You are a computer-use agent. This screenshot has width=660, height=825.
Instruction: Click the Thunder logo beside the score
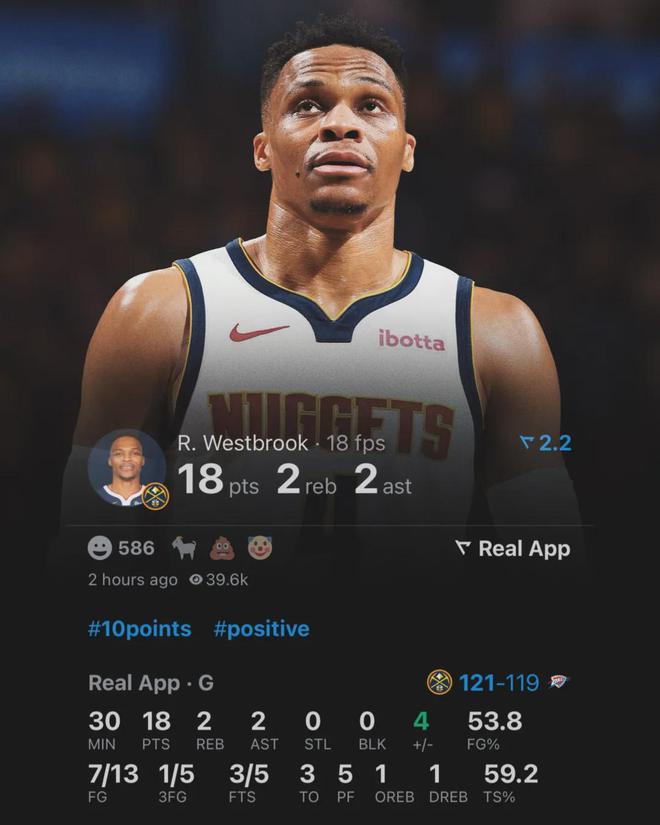tap(559, 682)
